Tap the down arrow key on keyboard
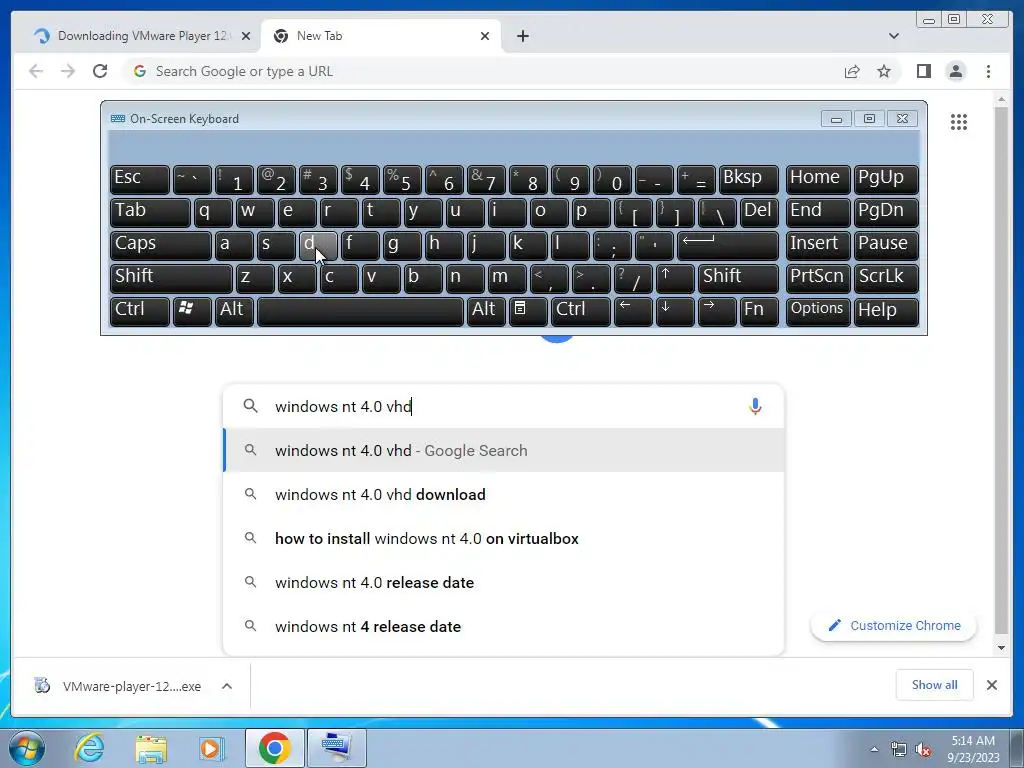Viewport: 1024px width, 768px height. pos(675,311)
